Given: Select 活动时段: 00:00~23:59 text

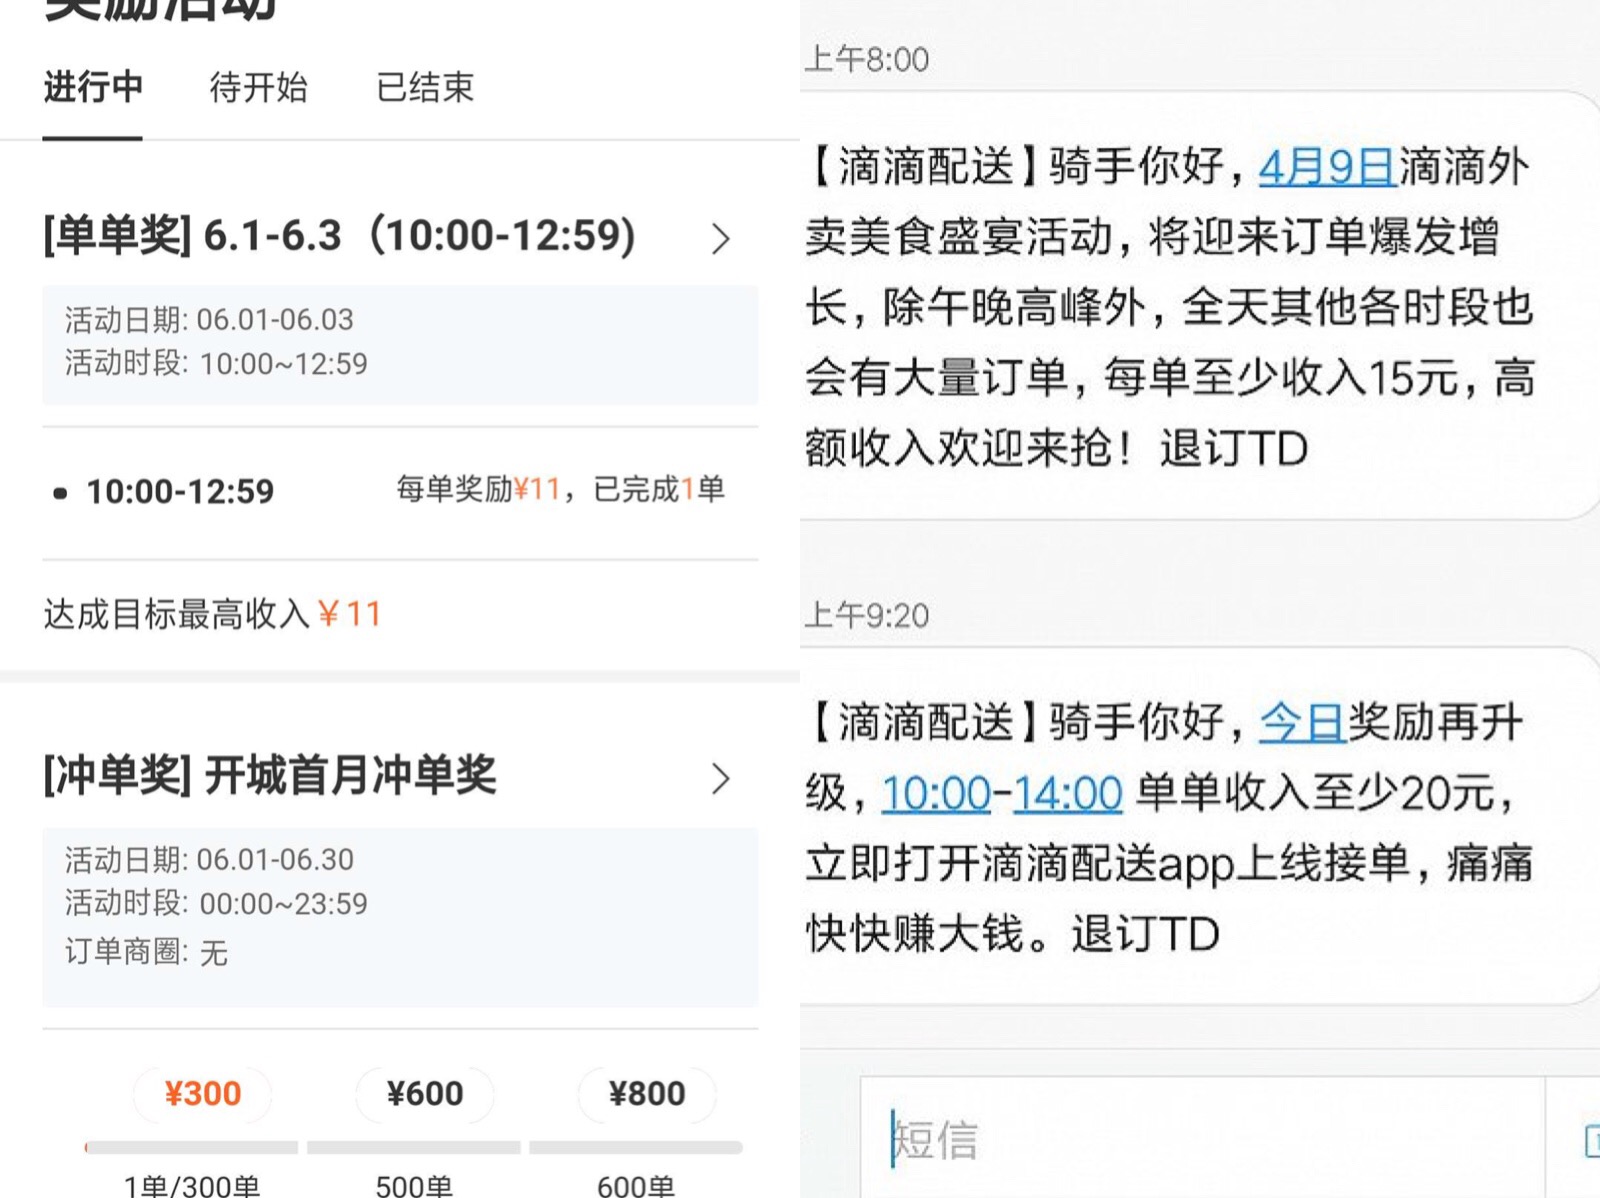Looking at the screenshot, I should (x=216, y=904).
